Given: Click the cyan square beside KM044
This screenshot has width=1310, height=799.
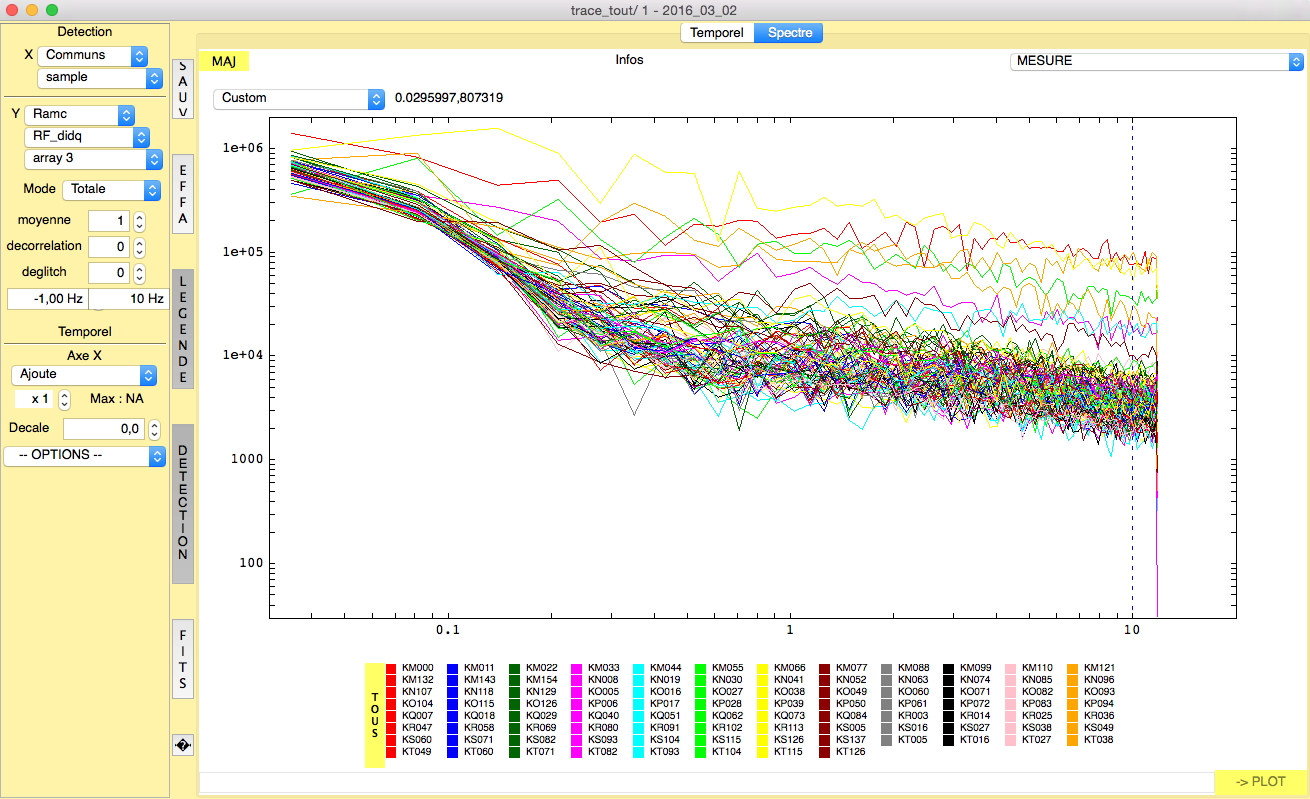Looking at the screenshot, I should point(640,668).
